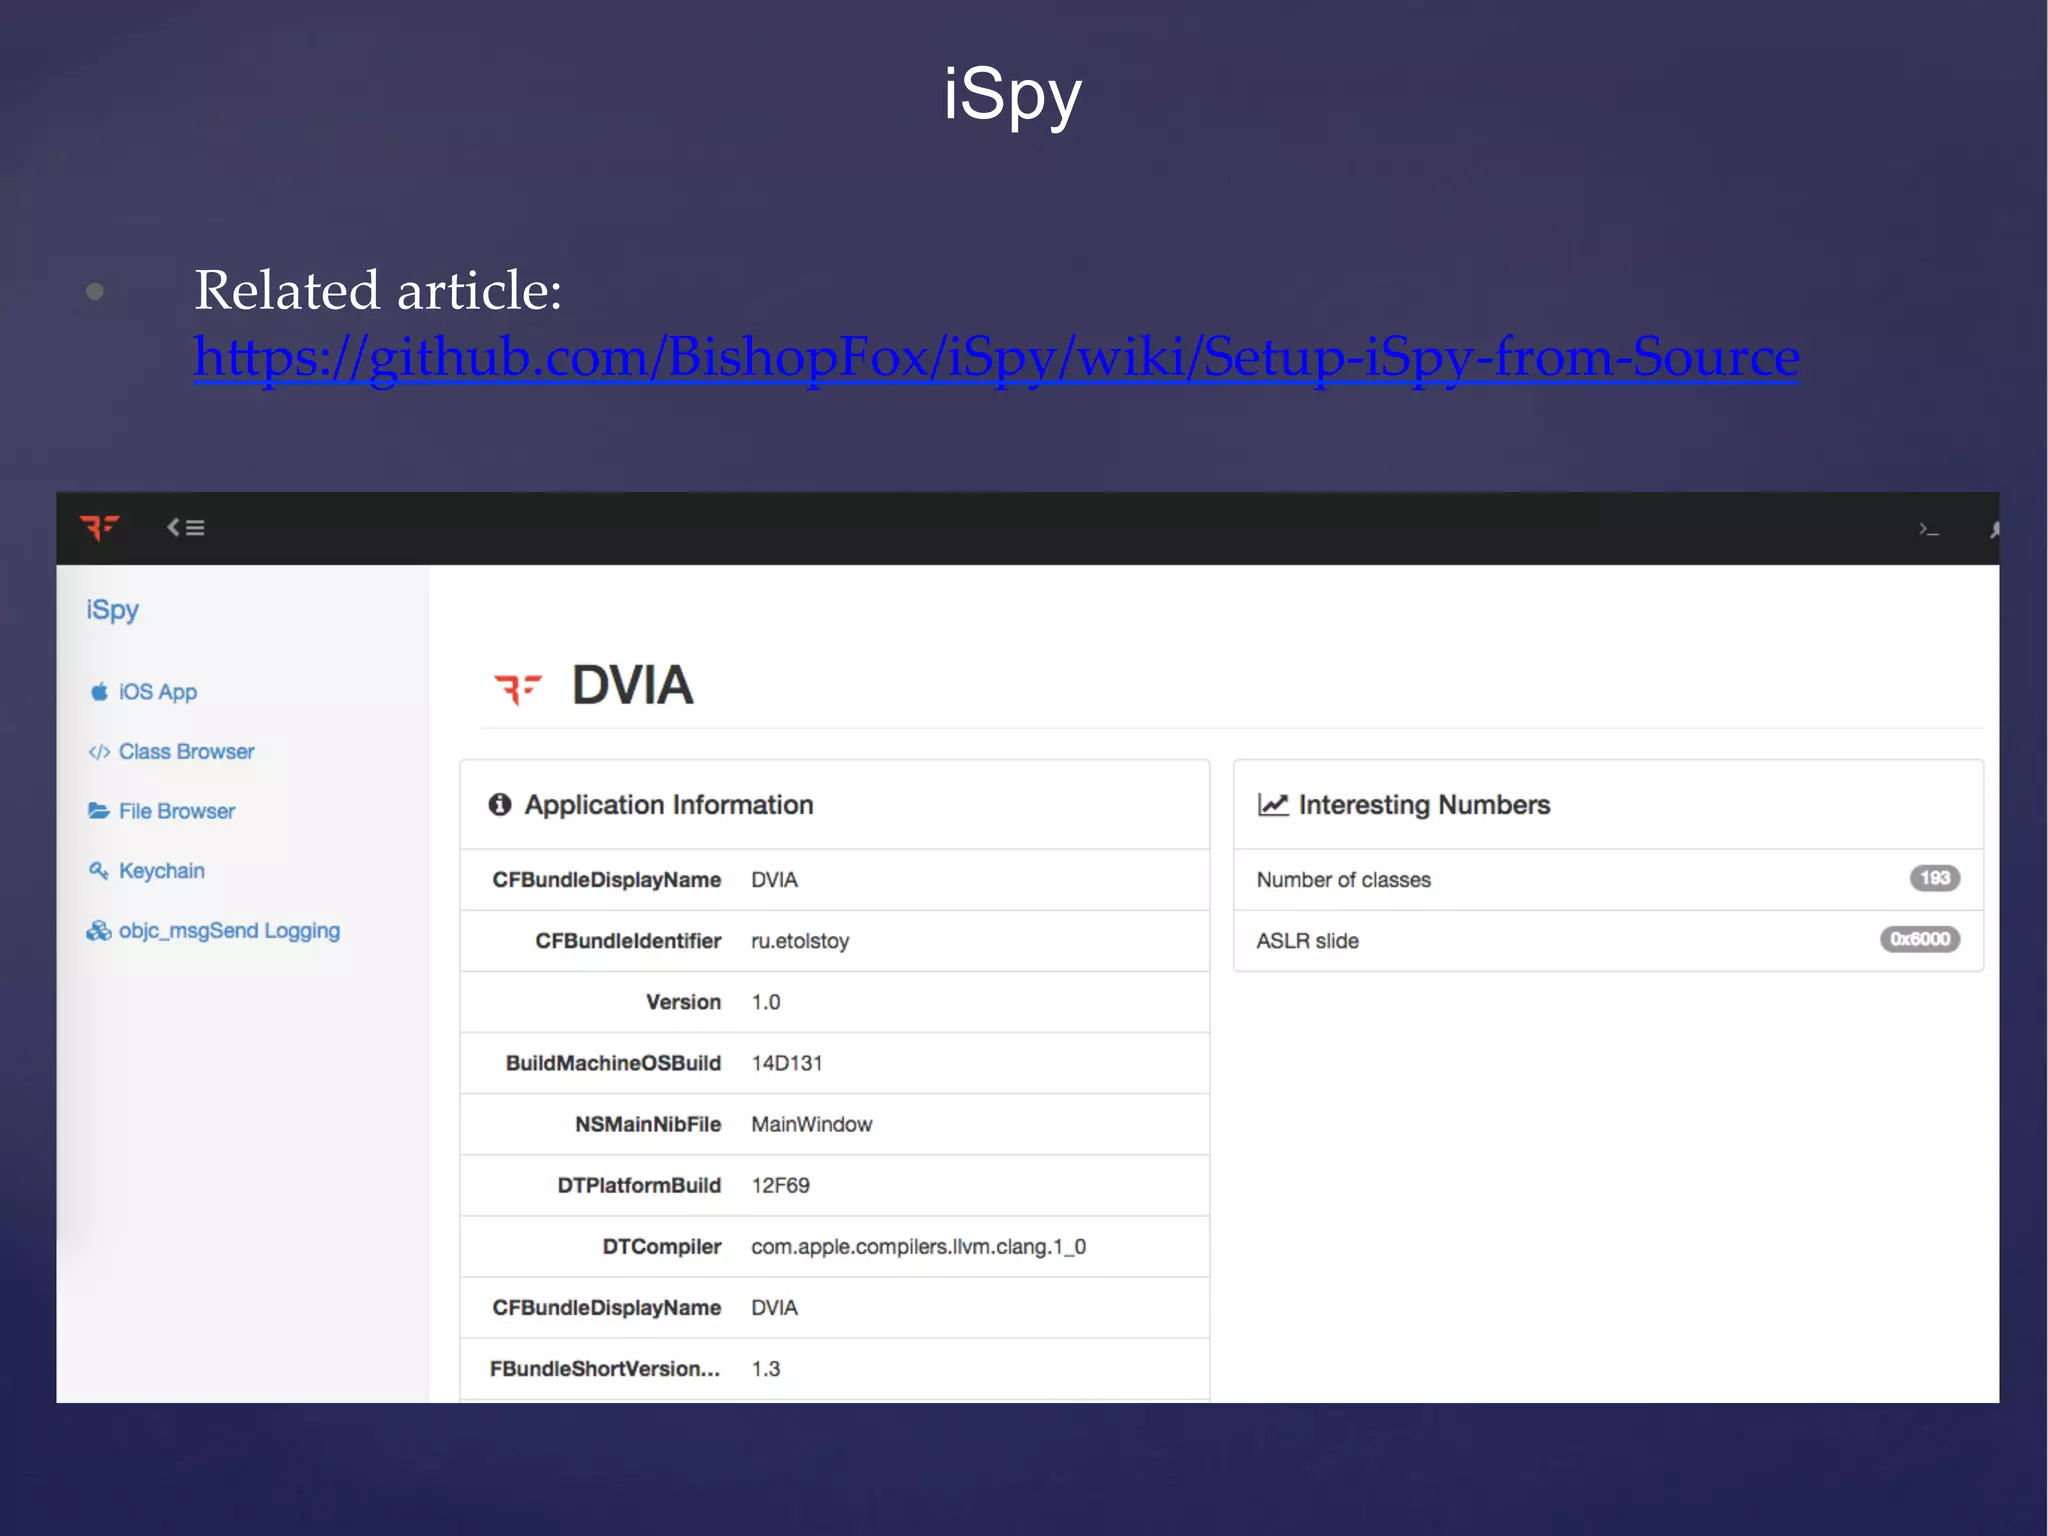Click the cubes icon beside objc_msgSend Logging
The height and width of the screenshot is (1536, 2048).
99,931
